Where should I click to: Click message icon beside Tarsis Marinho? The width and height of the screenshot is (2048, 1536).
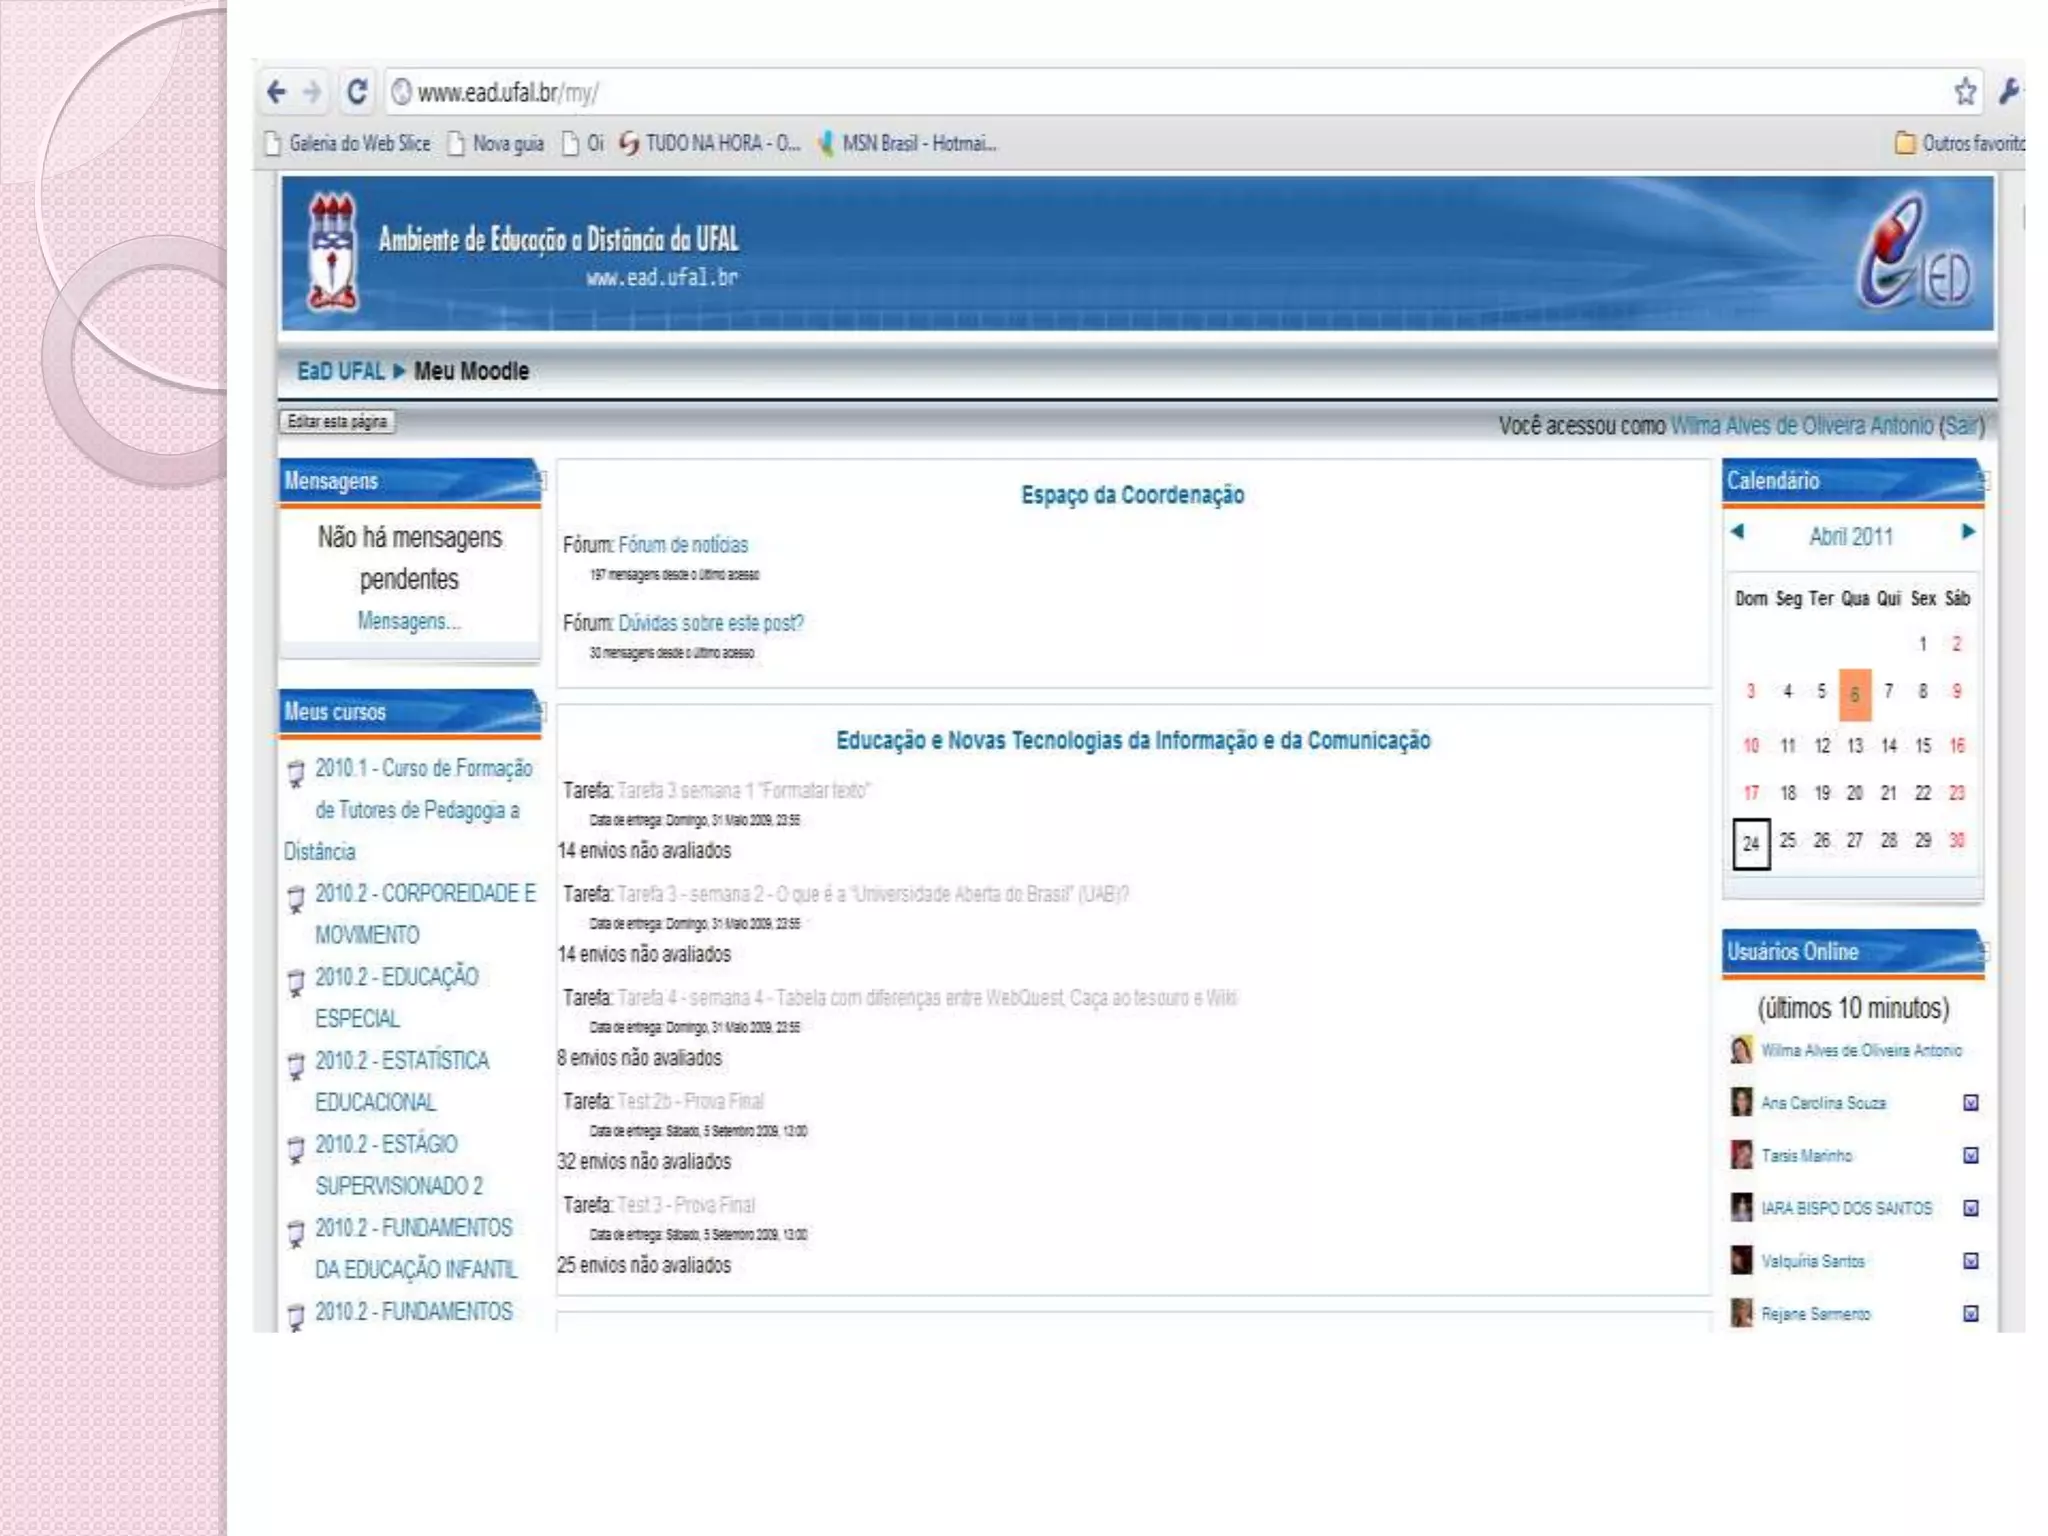point(1970,1156)
